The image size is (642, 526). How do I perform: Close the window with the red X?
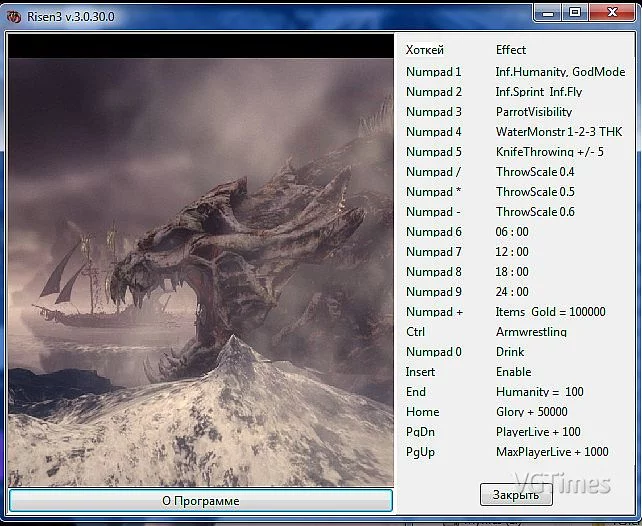point(612,13)
